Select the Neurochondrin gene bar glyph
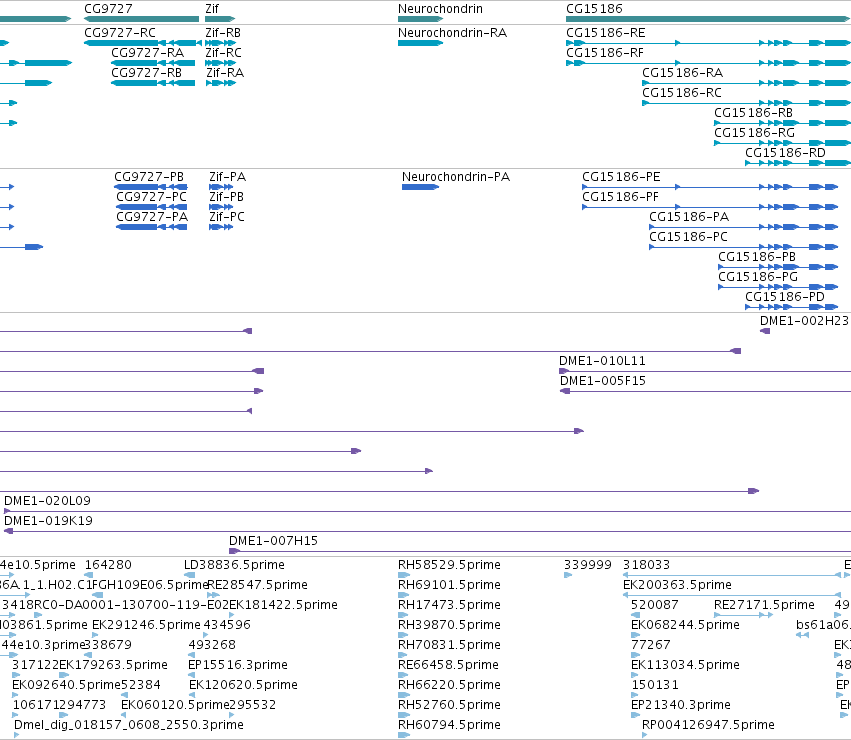This screenshot has width=851, height=740. pos(421,19)
